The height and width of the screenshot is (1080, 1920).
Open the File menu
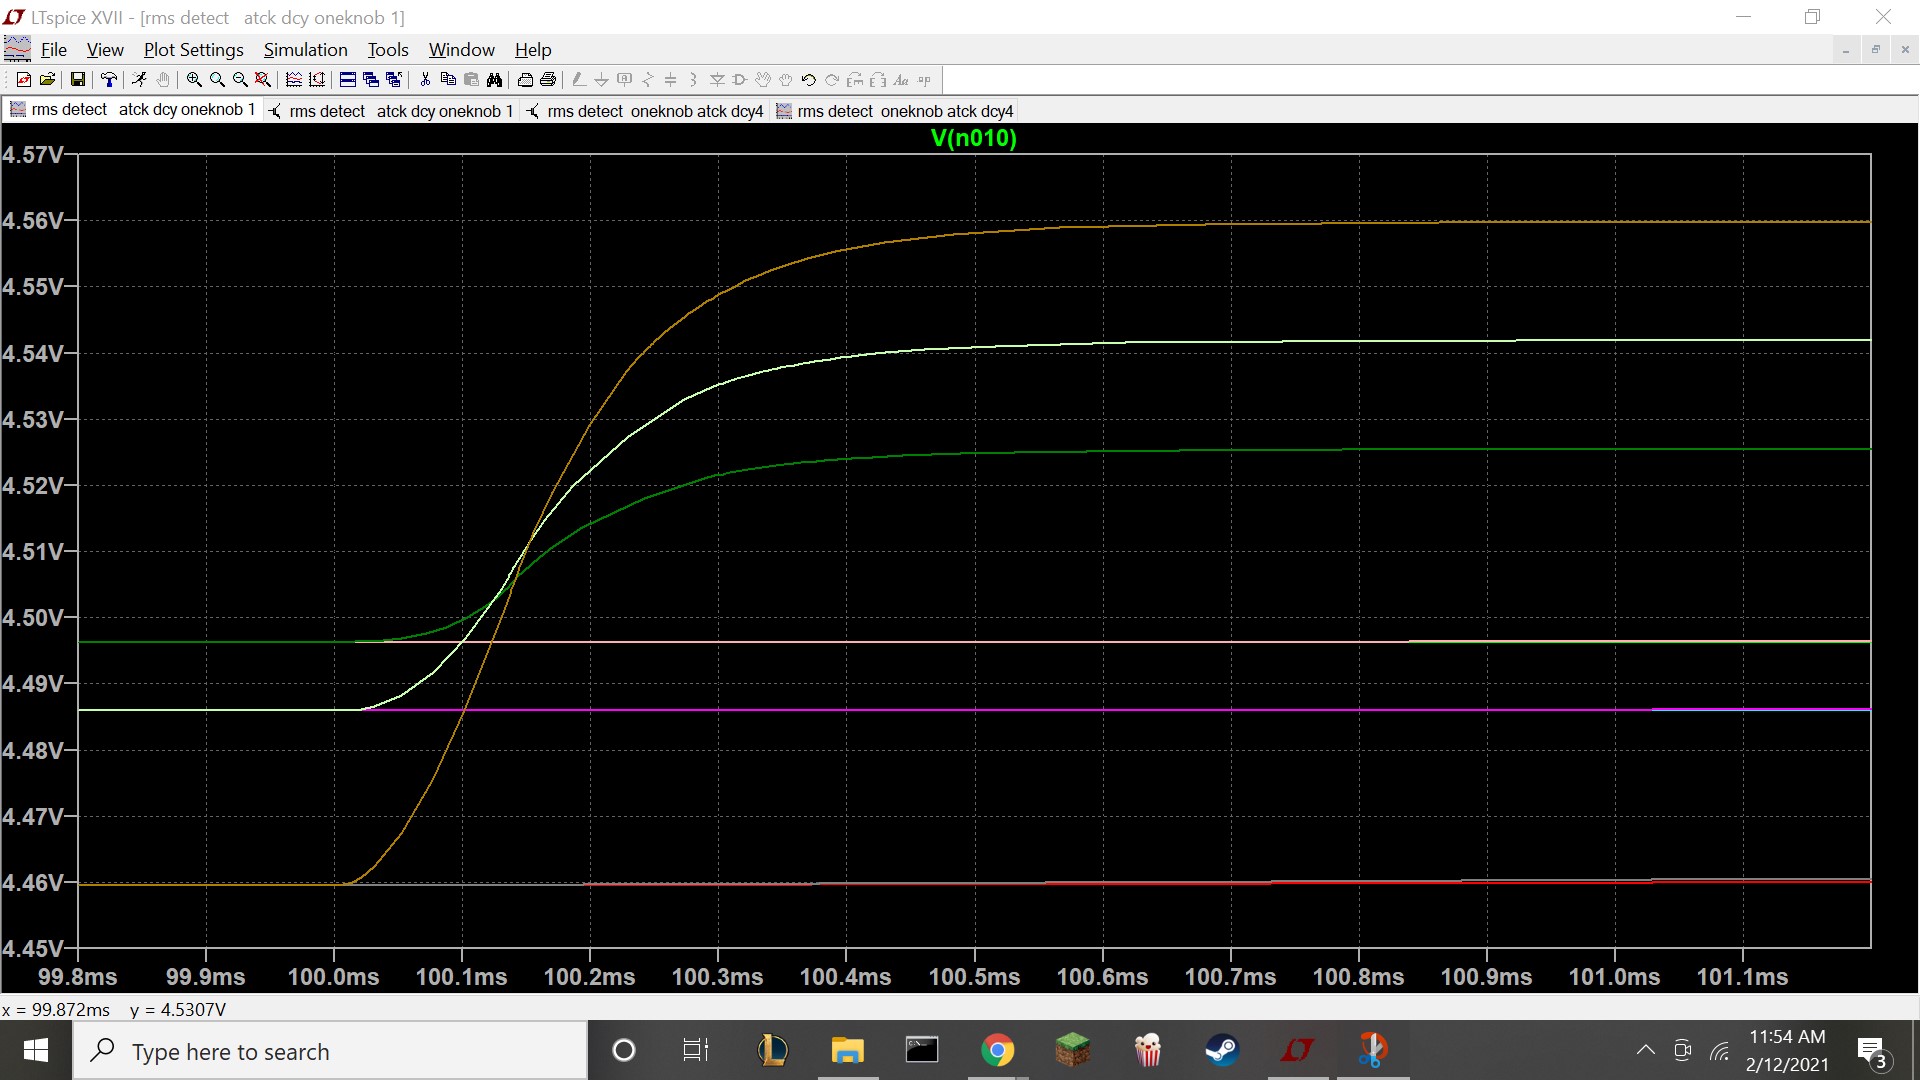(54, 50)
